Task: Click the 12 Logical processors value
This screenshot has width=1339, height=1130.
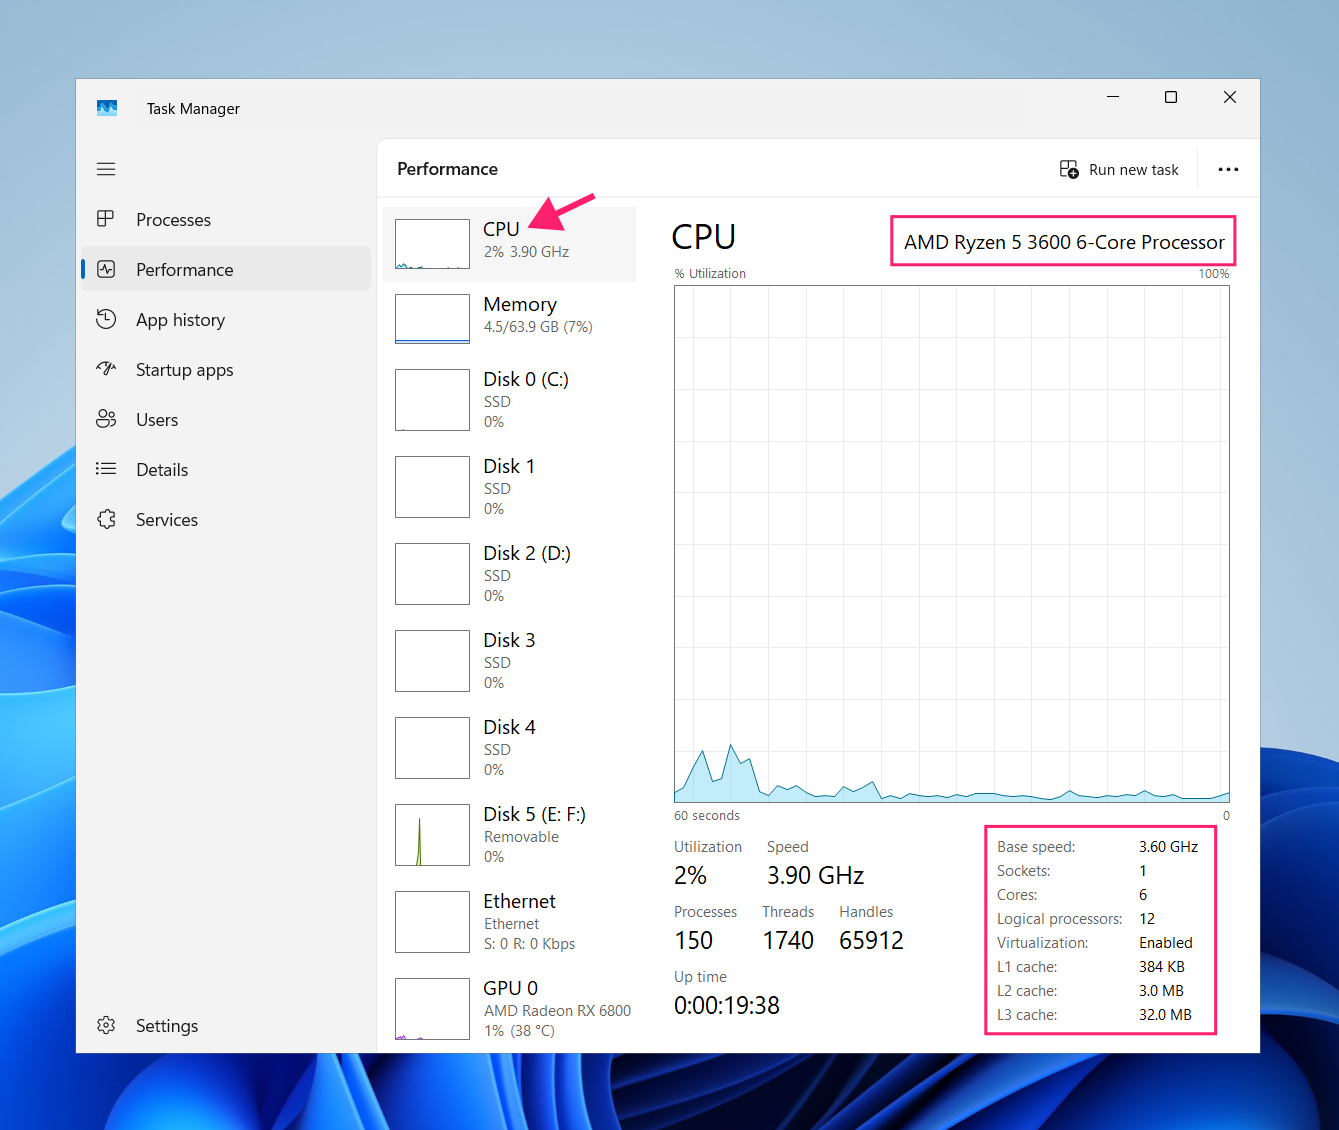Action: [x=1147, y=919]
